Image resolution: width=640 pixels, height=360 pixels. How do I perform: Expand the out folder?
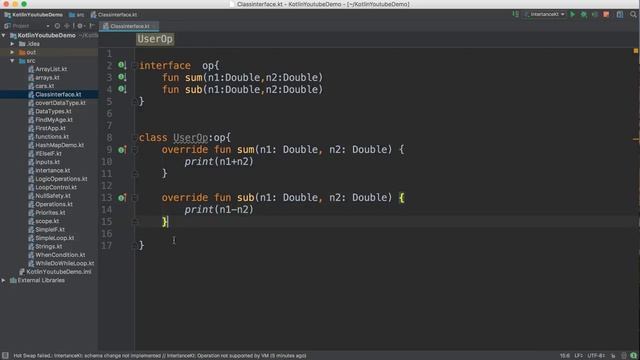pos(12,52)
